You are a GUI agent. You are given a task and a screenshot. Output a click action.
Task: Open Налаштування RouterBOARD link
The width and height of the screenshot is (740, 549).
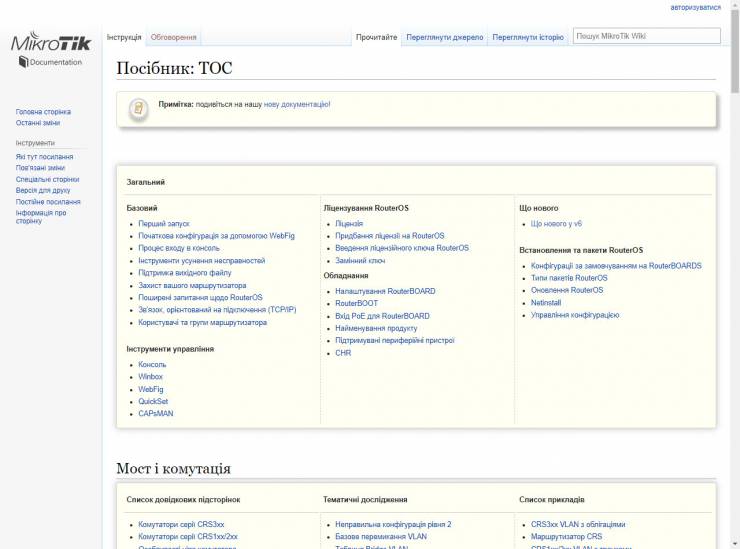(x=385, y=291)
